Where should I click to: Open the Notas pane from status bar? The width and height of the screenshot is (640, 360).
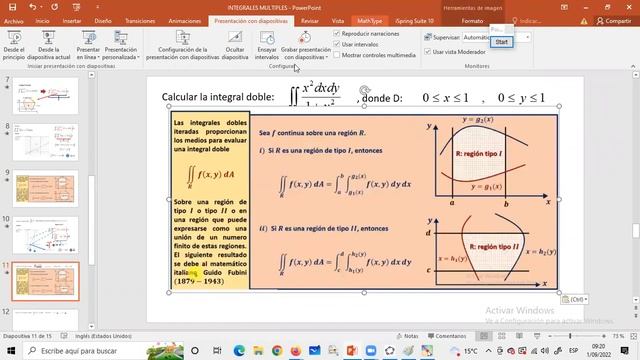(x=407, y=336)
